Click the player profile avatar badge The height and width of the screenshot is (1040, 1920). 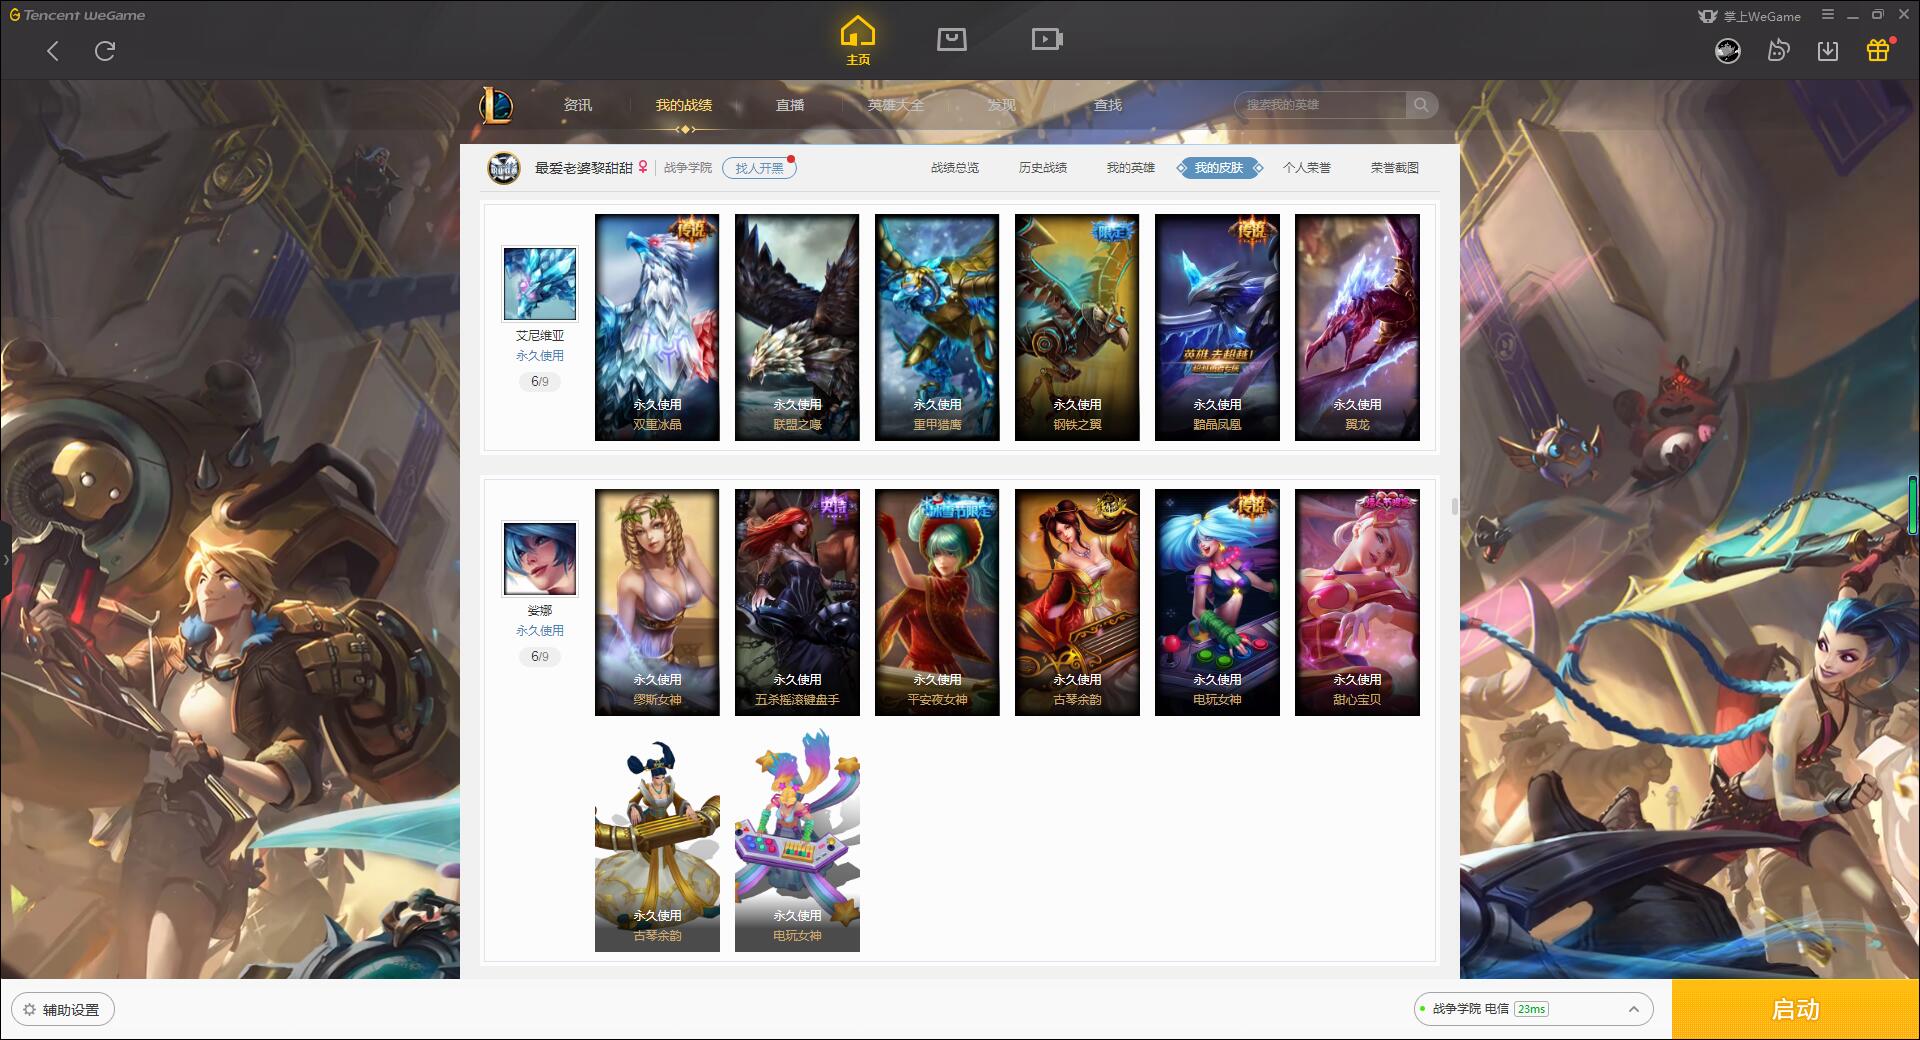pos(504,168)
